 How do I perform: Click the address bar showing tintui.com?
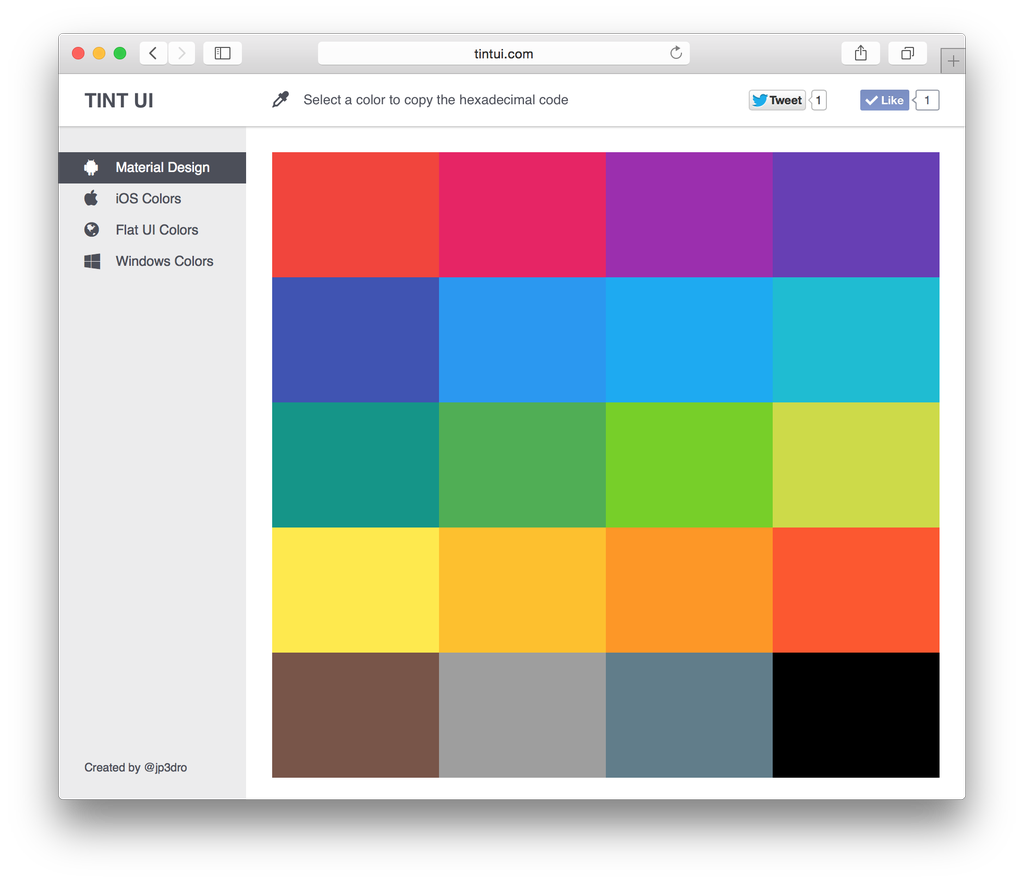point(504,53)
